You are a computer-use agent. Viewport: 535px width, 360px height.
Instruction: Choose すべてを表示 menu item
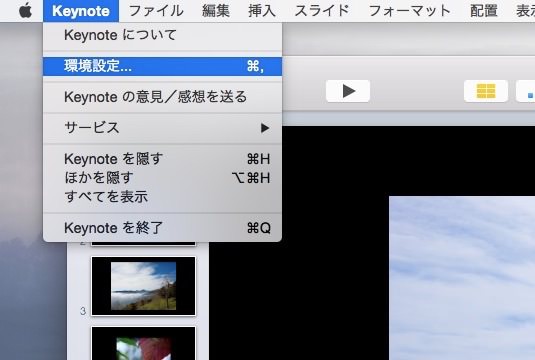[x=162, y=197]
